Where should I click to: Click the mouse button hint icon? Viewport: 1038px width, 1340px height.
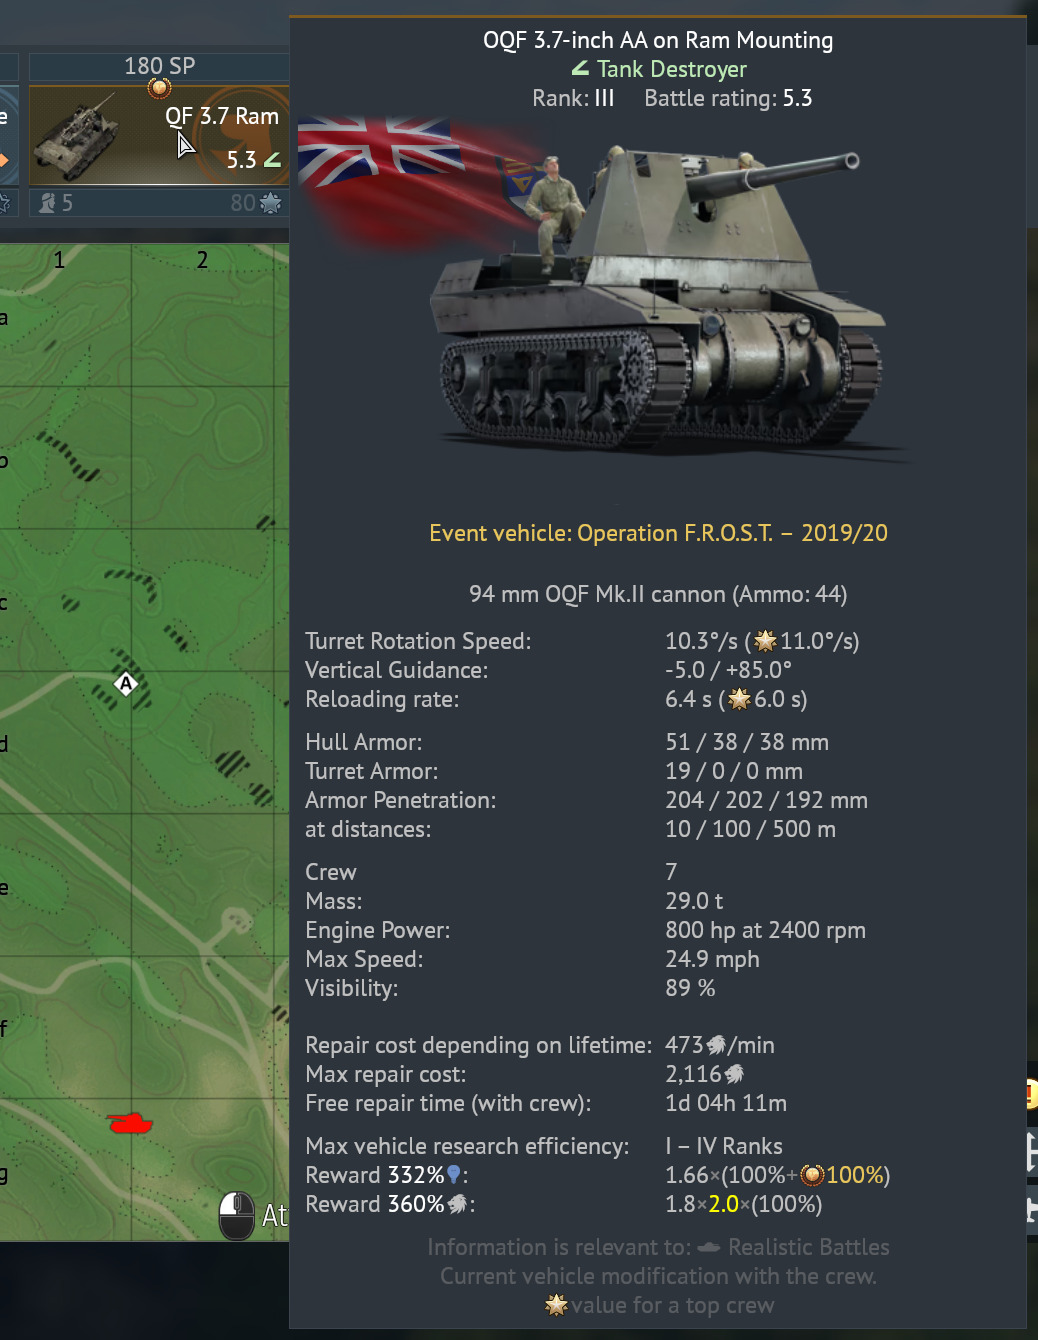(237, 1215)
